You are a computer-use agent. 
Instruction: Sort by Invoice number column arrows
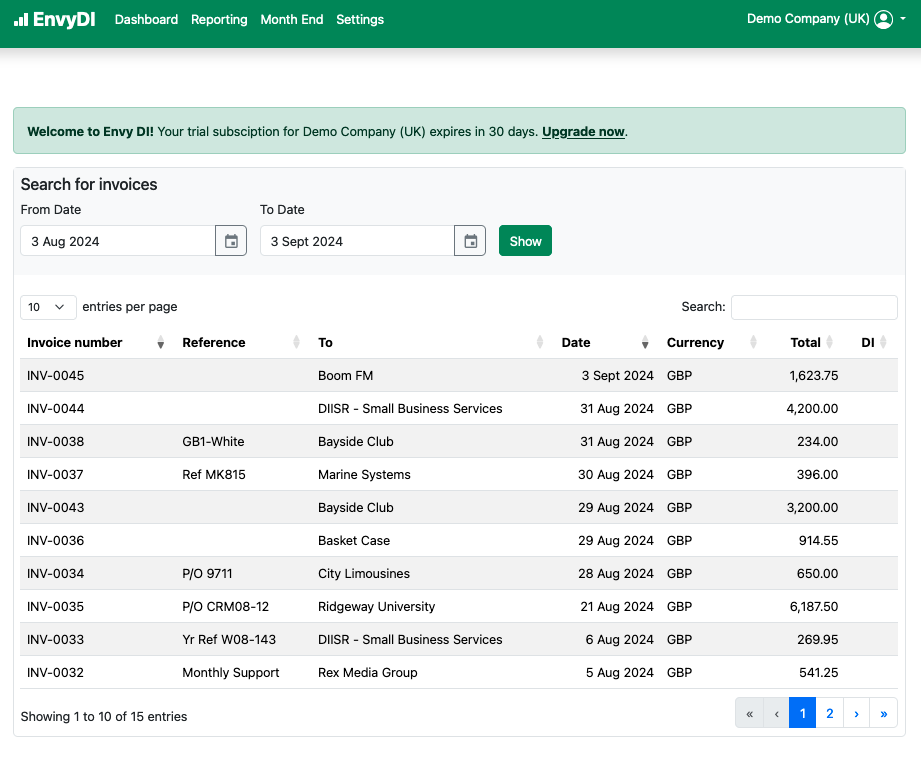tap(161, 343)
